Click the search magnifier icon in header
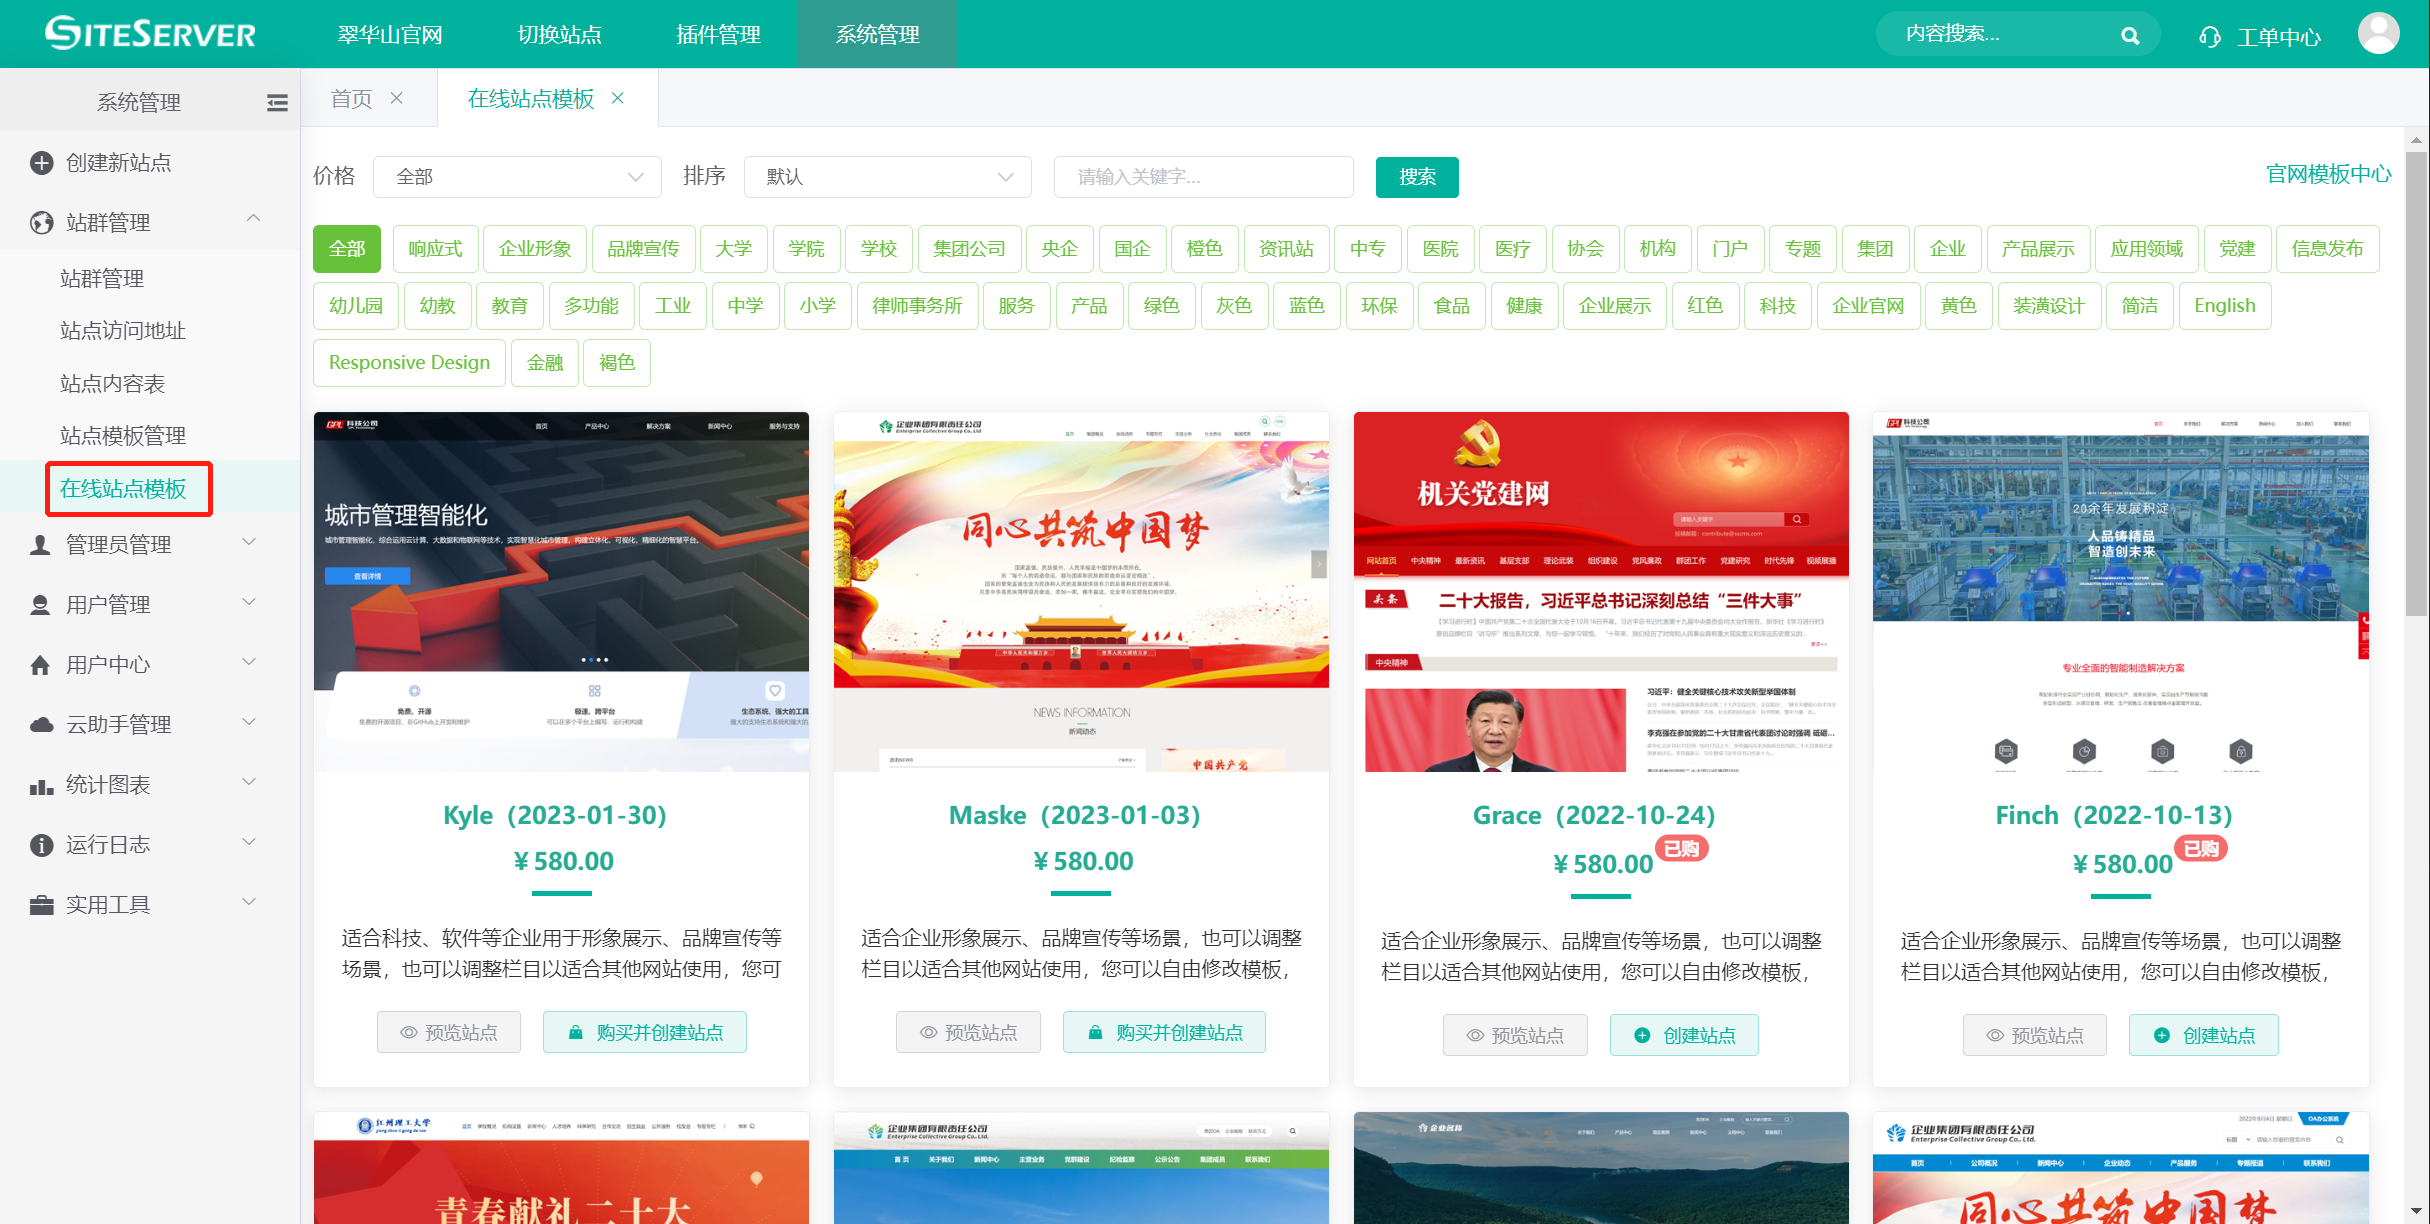2430x1224 pixels. point(2130,36)
